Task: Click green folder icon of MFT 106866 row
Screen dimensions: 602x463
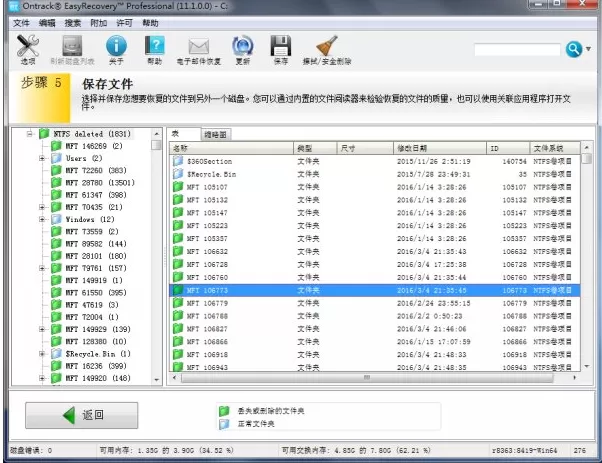Action: (178, 342)
